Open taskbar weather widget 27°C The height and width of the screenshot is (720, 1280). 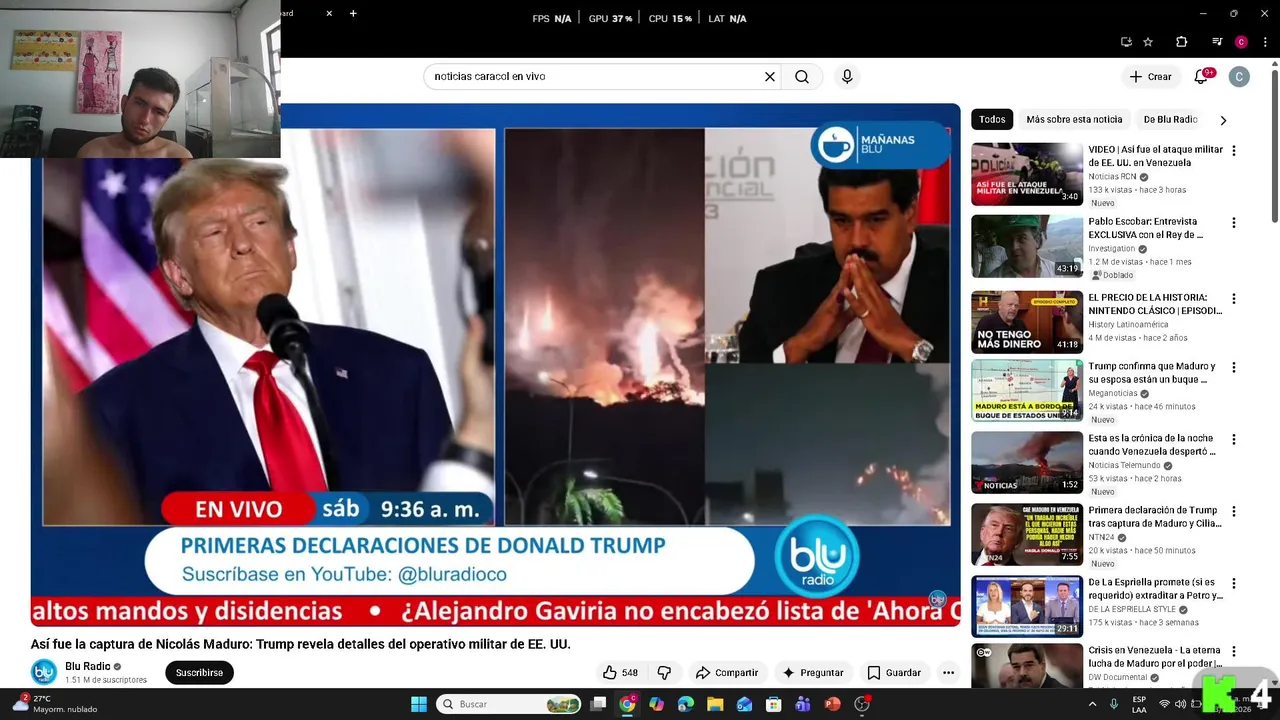55,704
